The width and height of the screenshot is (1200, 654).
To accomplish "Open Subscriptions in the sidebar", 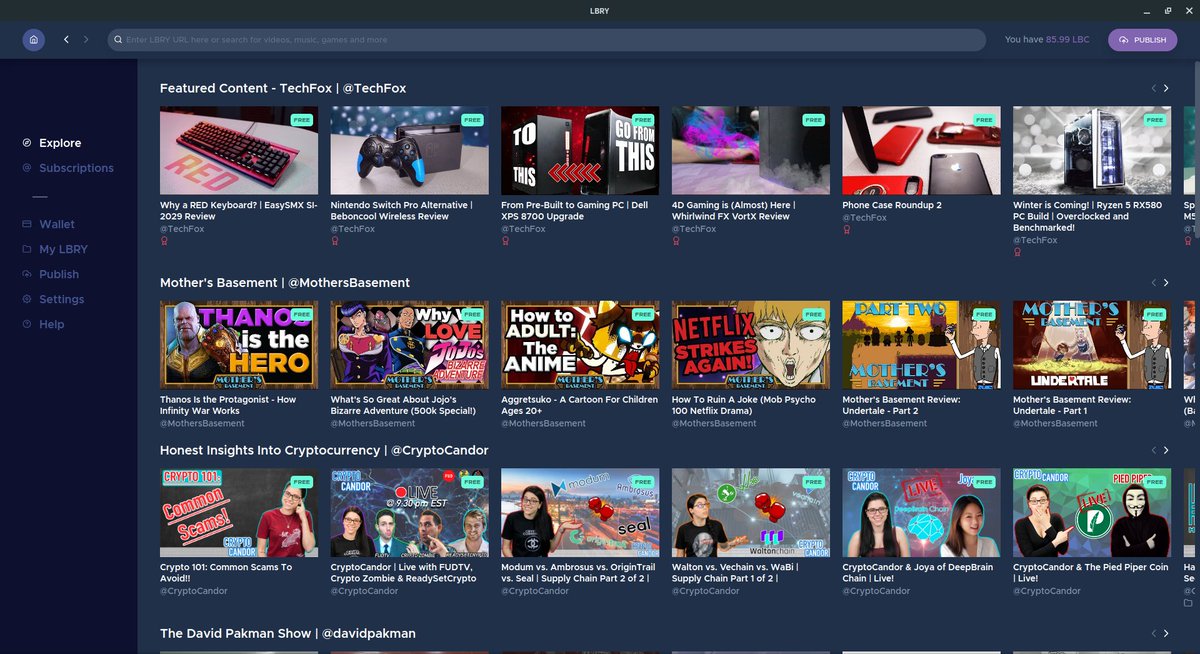I will [76, 168].
